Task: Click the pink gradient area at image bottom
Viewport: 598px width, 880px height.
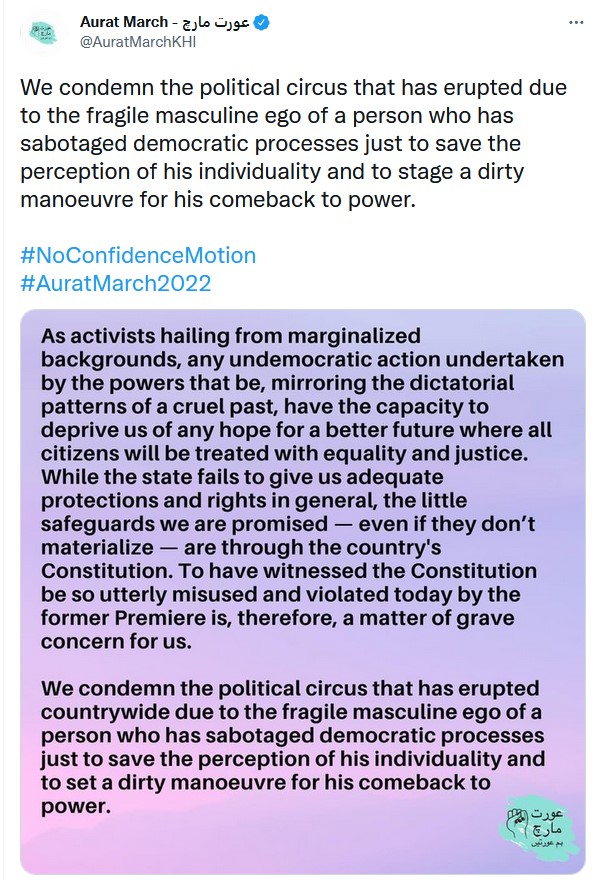Action: 252,847
